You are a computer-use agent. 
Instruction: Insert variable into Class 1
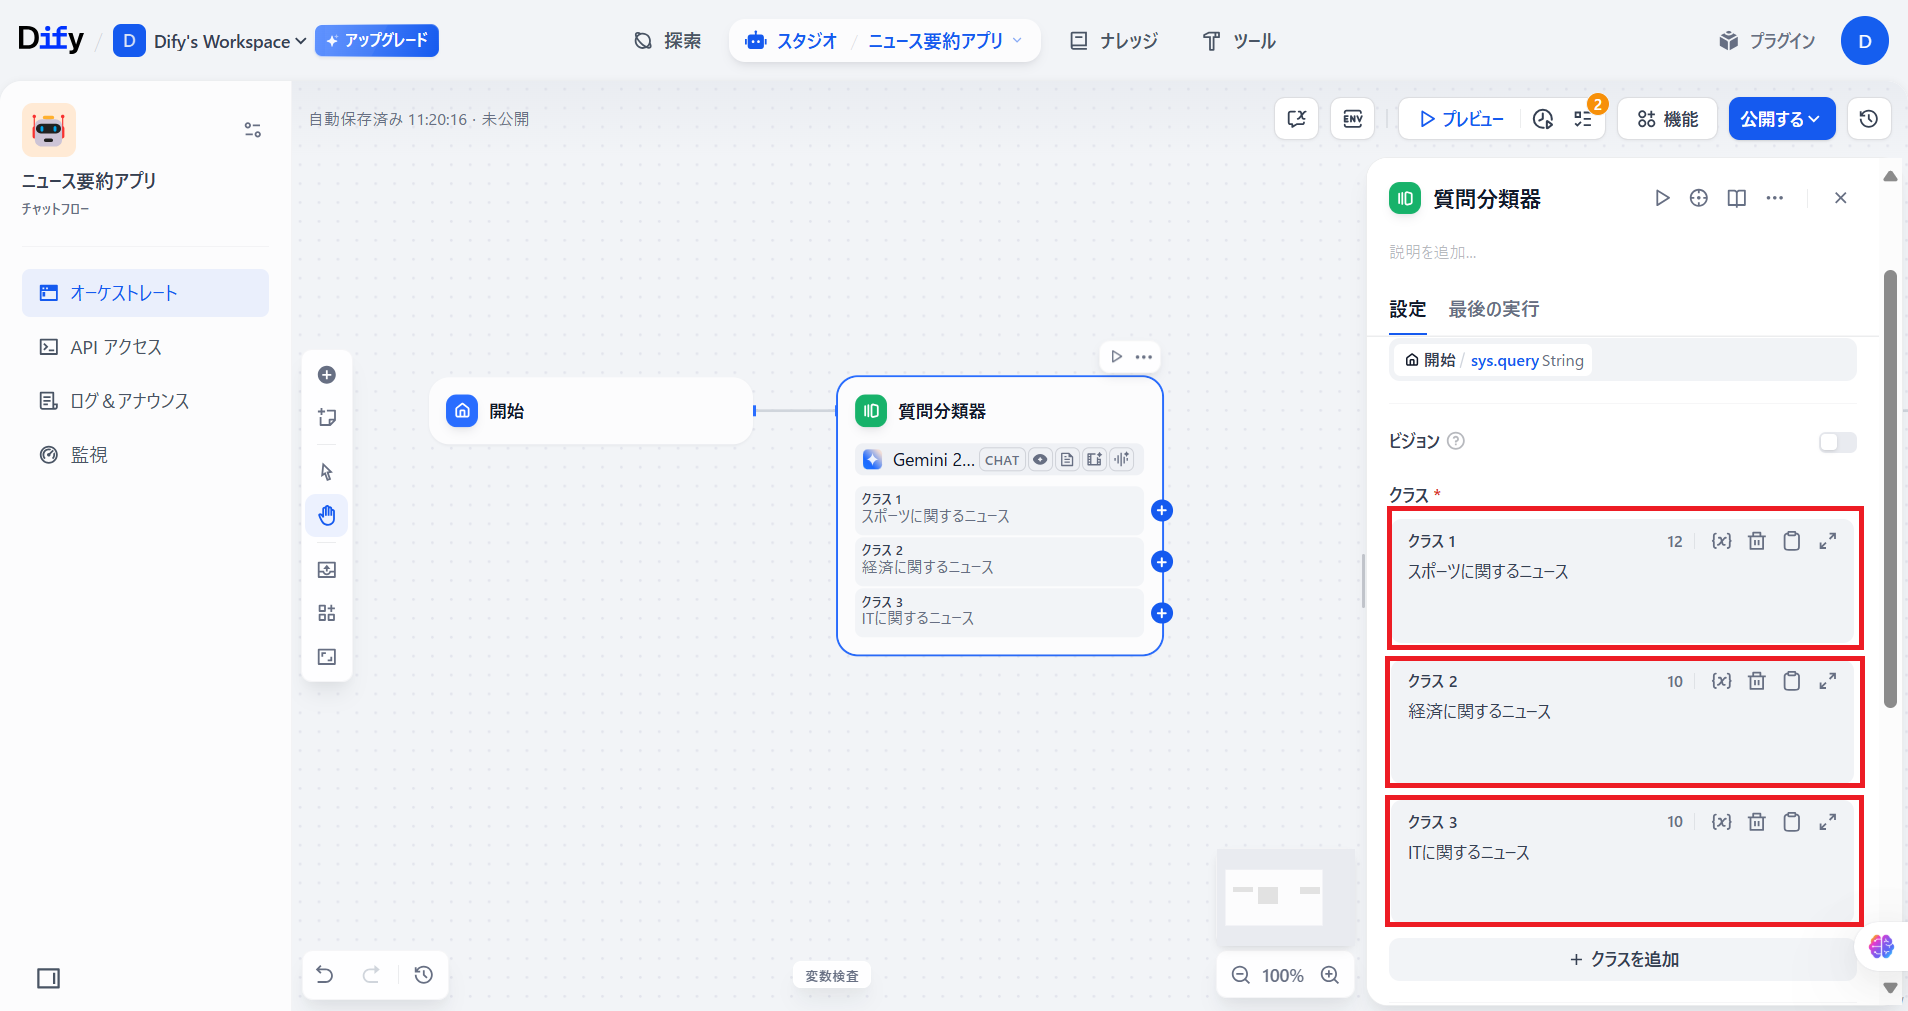pos(1721,541)
